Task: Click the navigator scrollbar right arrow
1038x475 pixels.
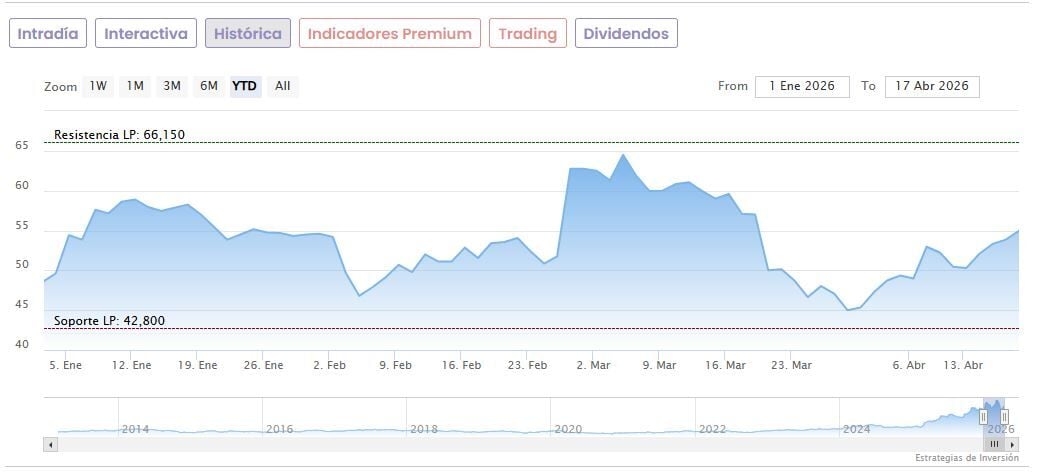Action: (x=1013, y=444)
